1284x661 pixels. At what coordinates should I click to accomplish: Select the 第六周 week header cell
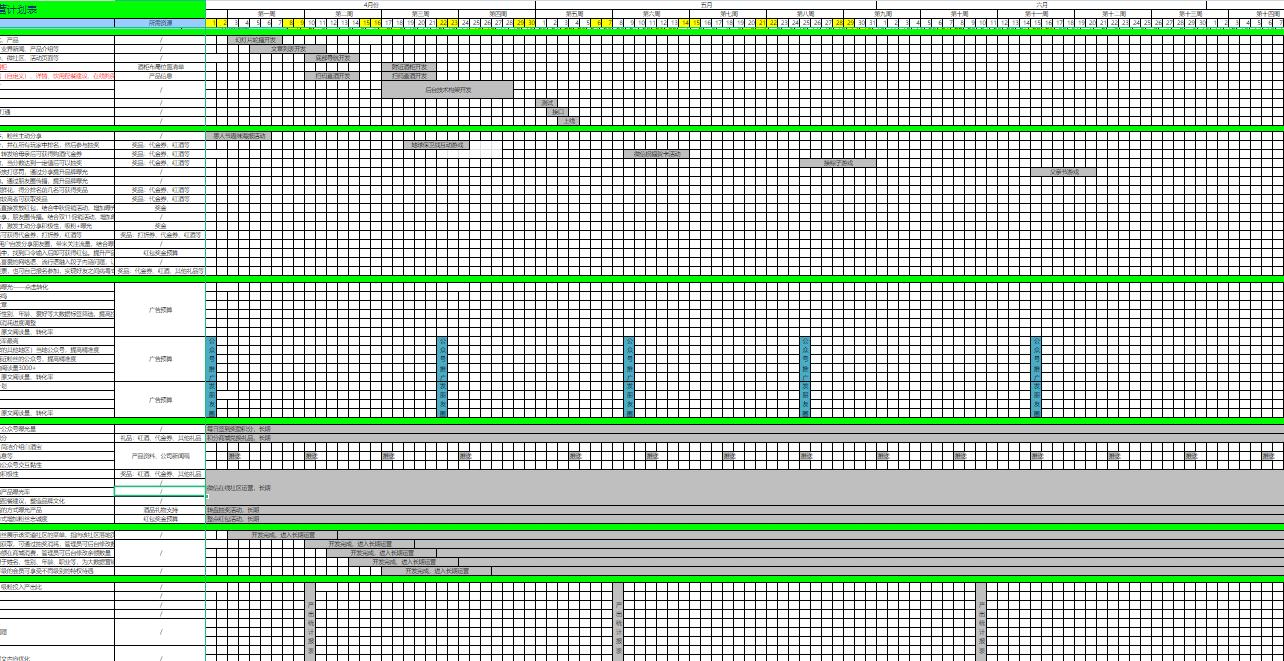pos(651,13)
